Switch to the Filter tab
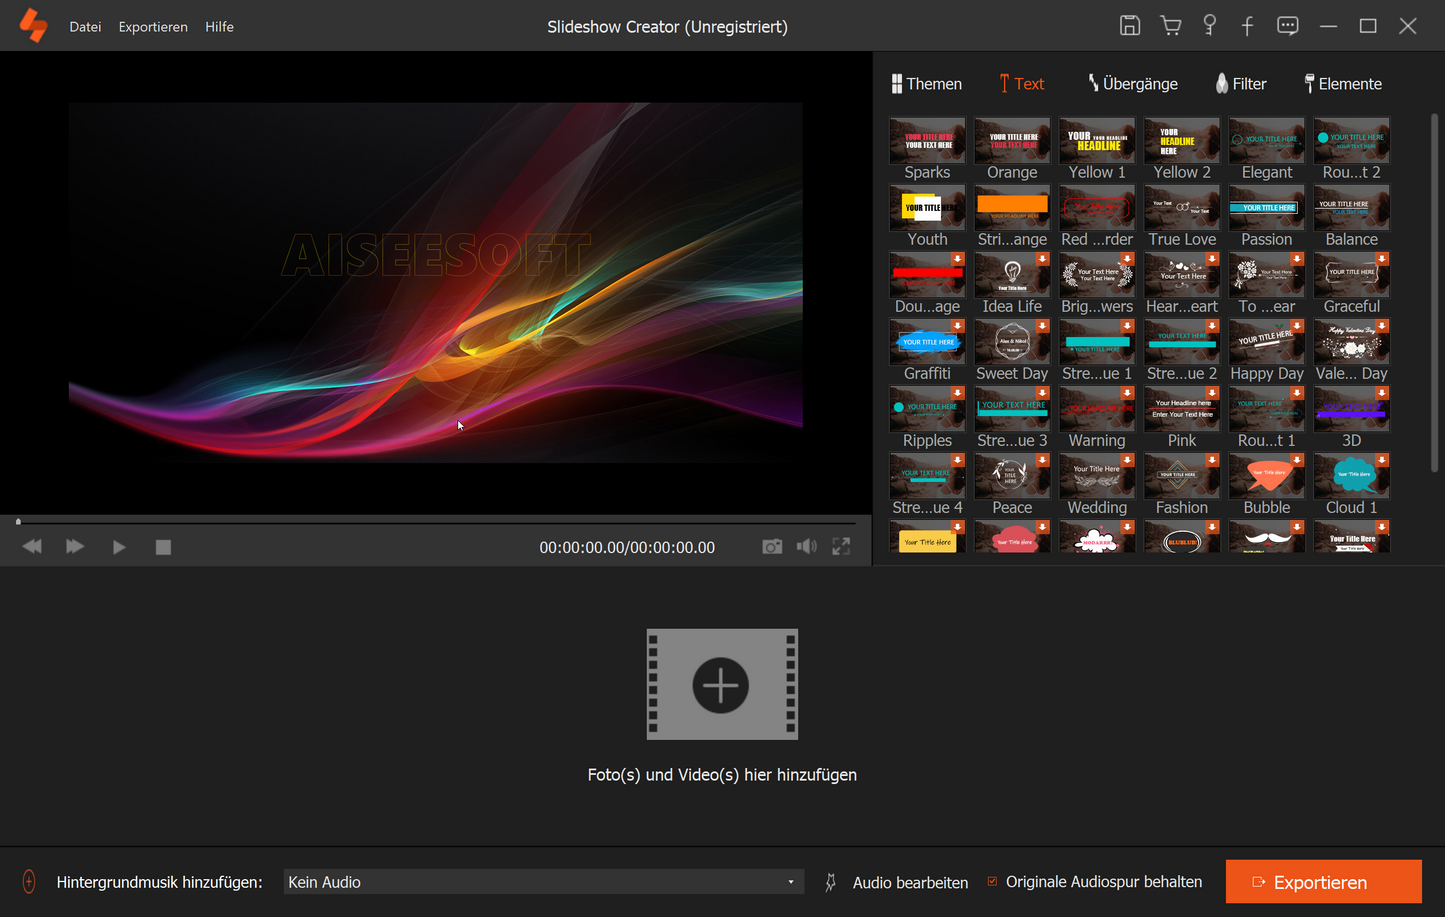This screenshot has height=917, width=1445. click(x=1240, y=84)
